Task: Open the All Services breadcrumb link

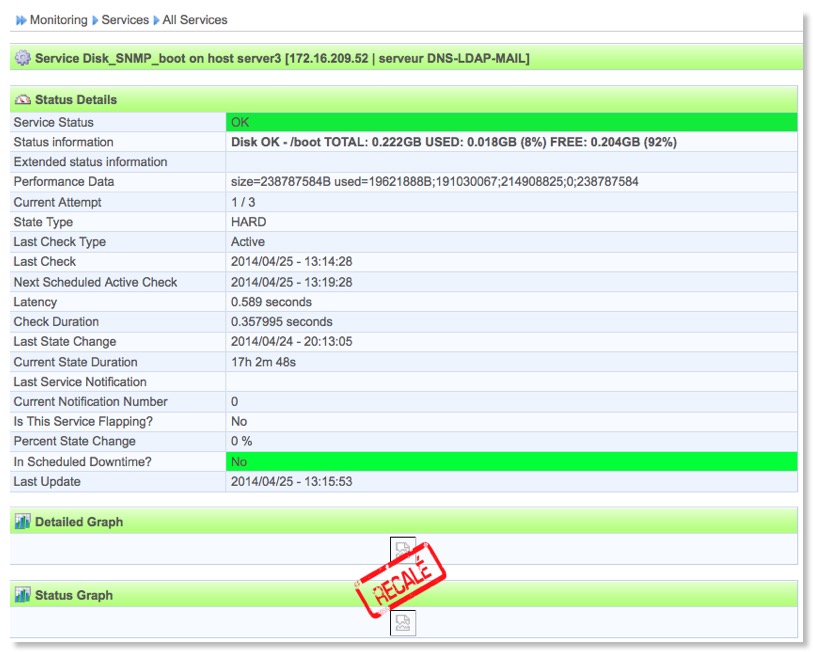Action: point(195,20)
